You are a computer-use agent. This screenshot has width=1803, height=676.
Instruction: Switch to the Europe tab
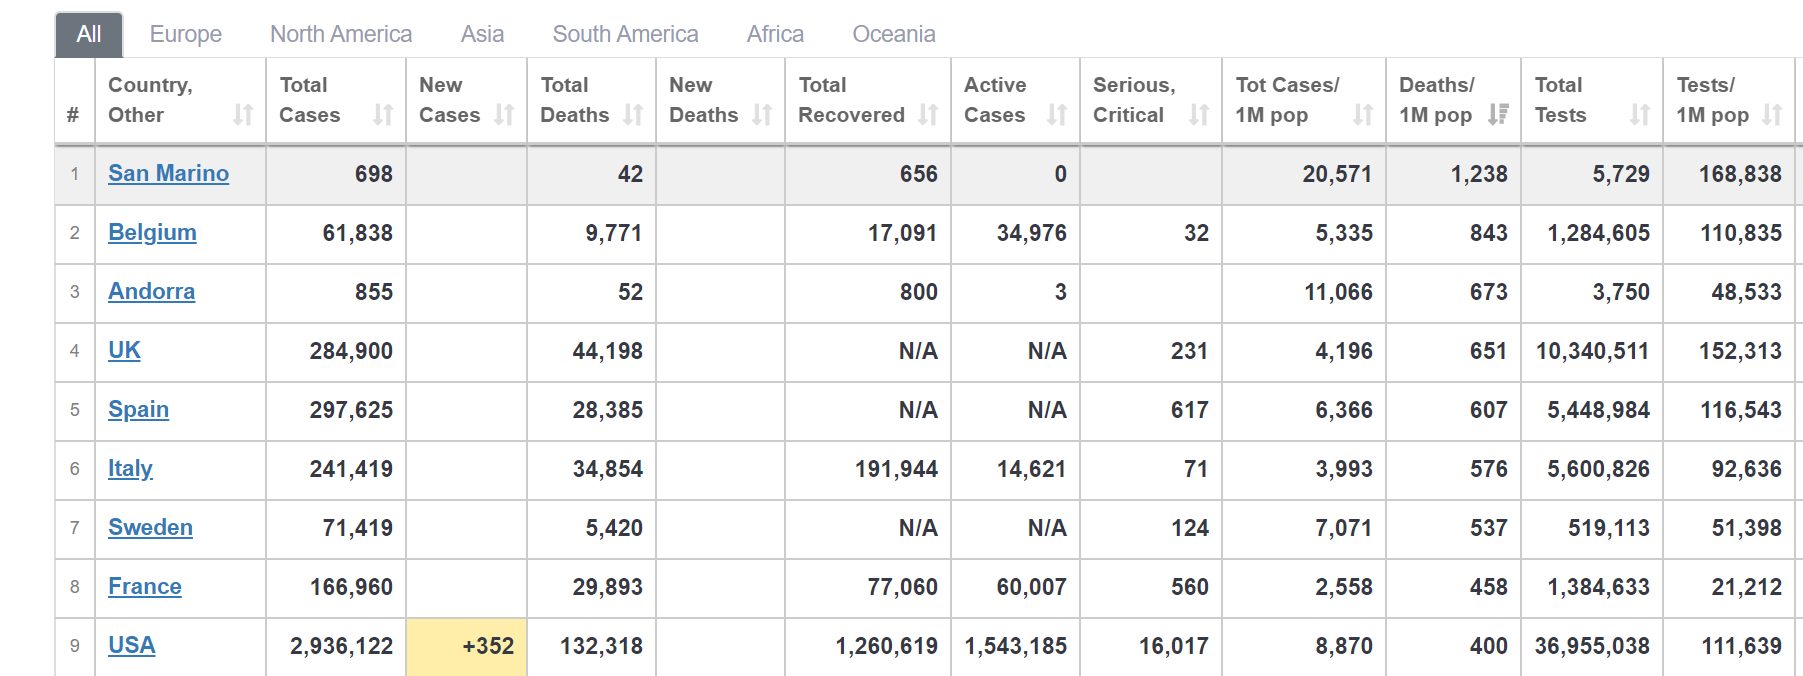(186, 34)
